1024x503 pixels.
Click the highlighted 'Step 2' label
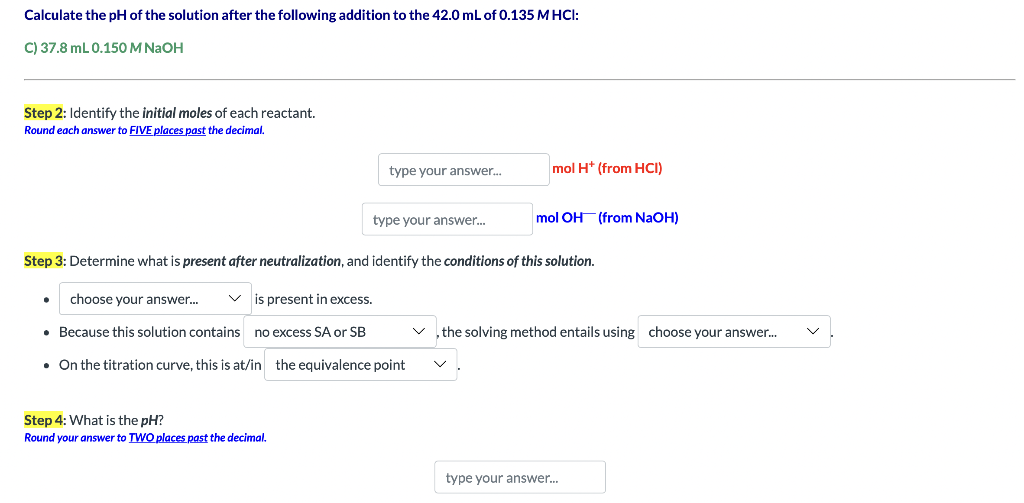(x=44, y=113)
